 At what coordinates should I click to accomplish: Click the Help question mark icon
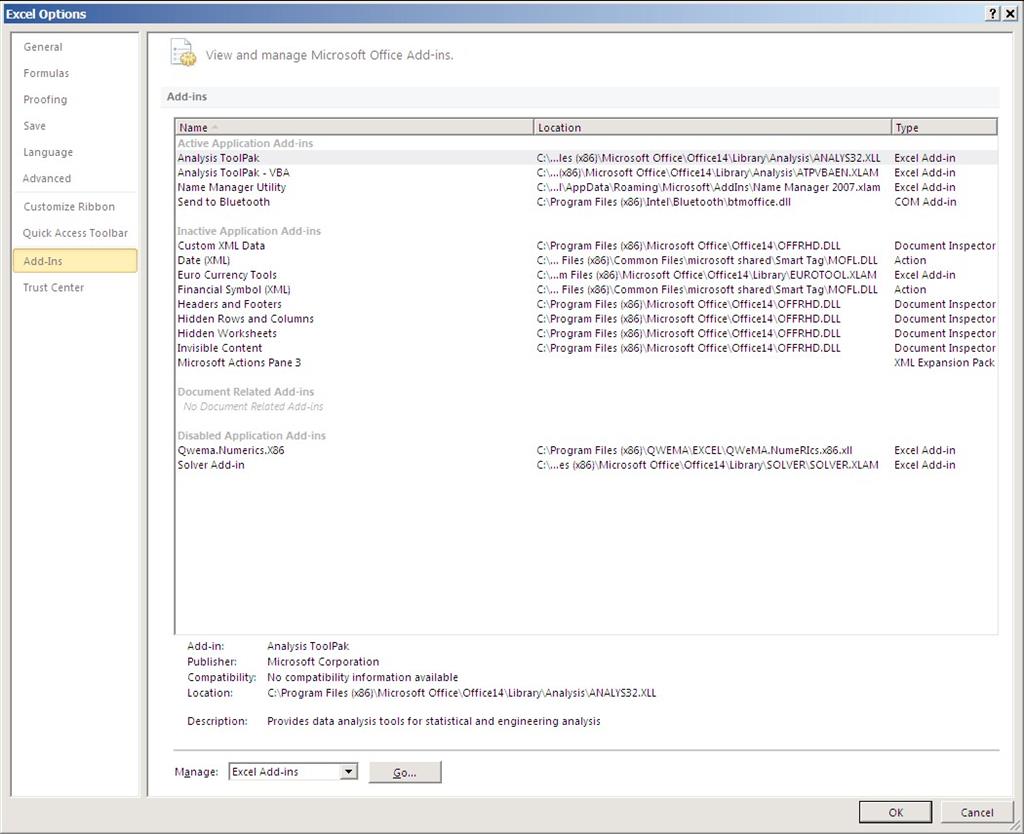pyautogui.click(x=993, y=14)
